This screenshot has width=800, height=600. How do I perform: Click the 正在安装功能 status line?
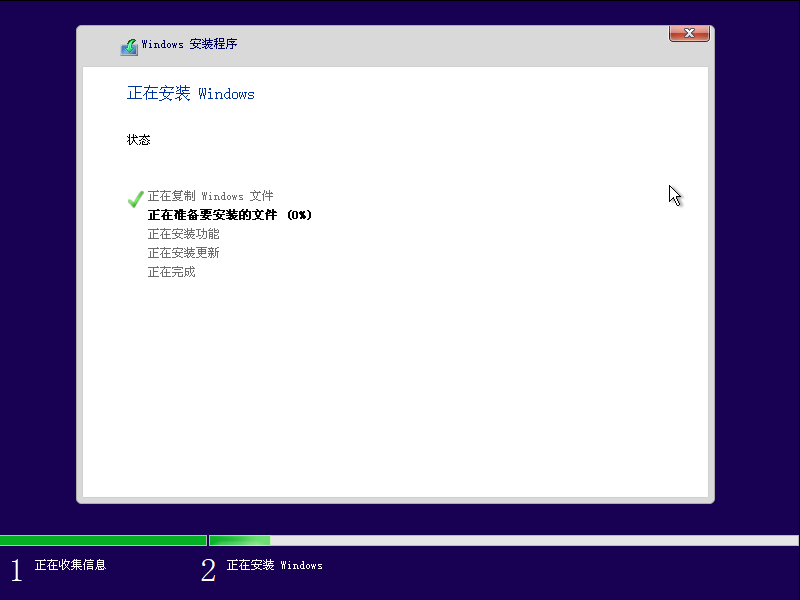click(x=186, y=234)
